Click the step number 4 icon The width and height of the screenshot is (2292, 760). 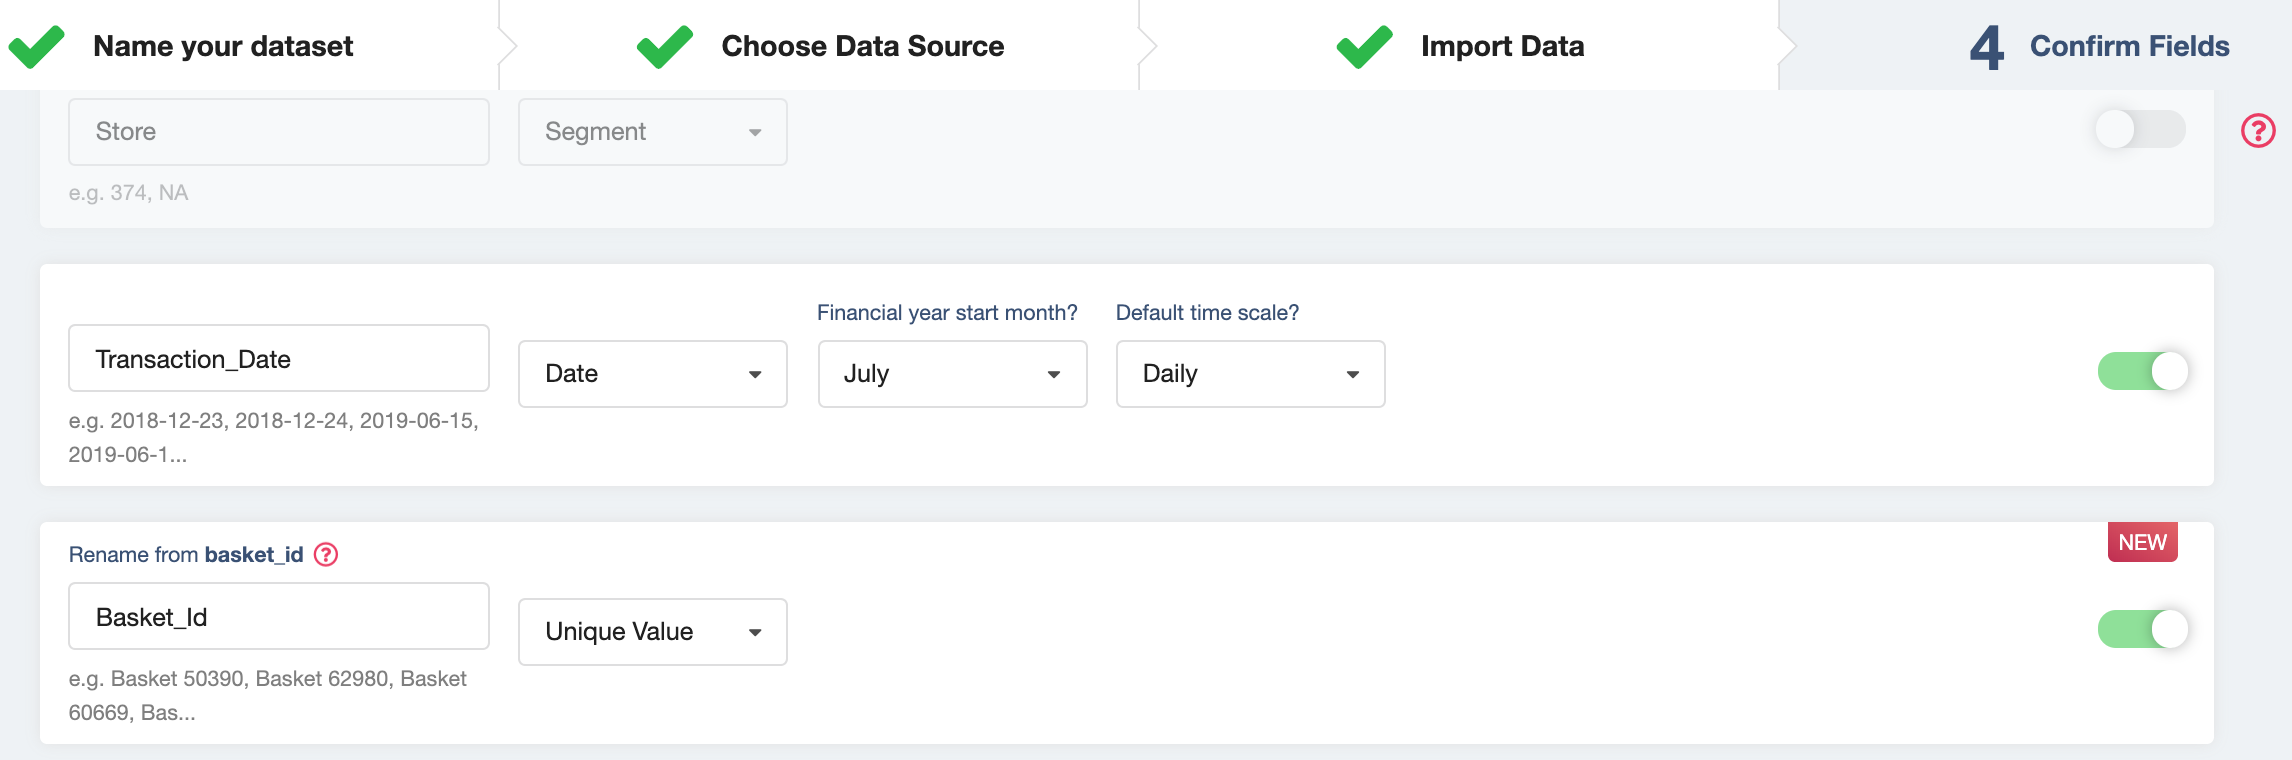(x=1986, y=47)
